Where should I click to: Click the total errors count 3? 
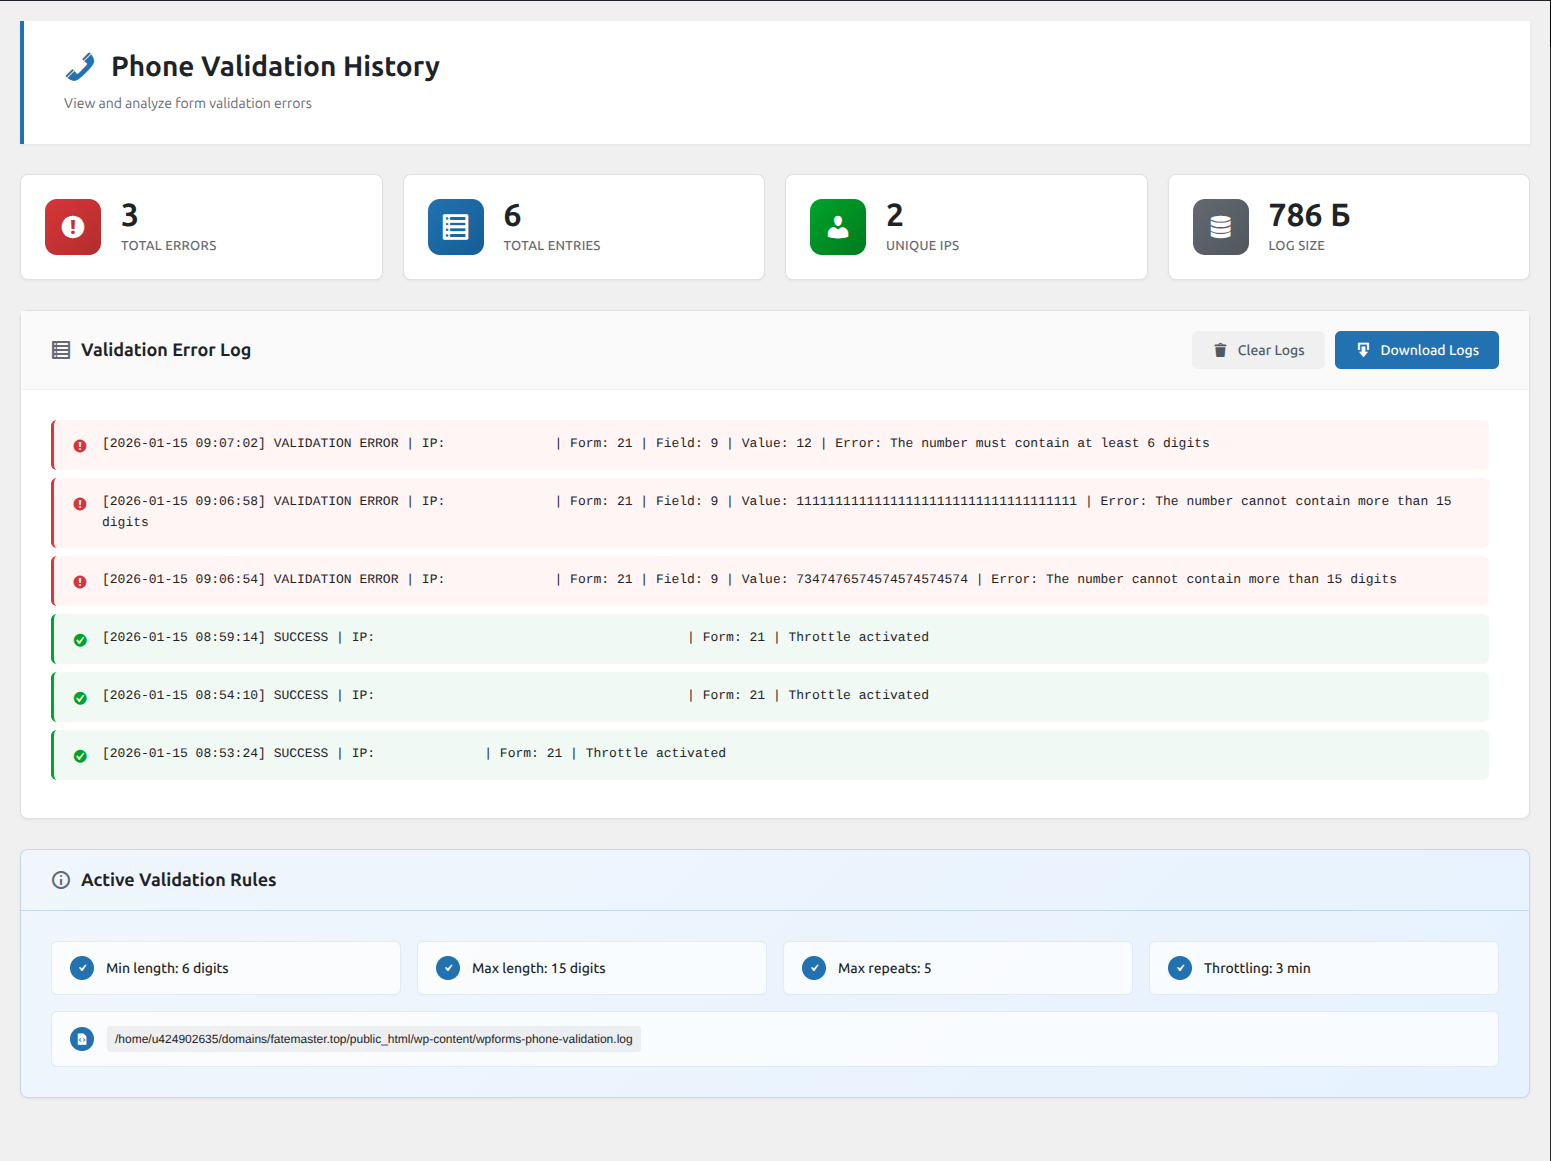[x=130, y=215]
